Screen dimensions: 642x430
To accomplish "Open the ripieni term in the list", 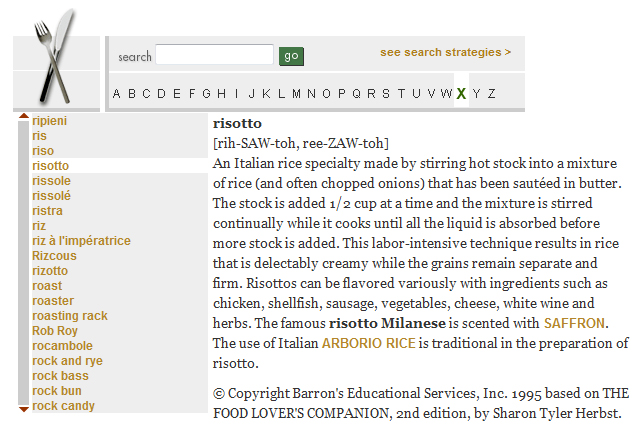I will pyautogui.click(x=50, y=121).
